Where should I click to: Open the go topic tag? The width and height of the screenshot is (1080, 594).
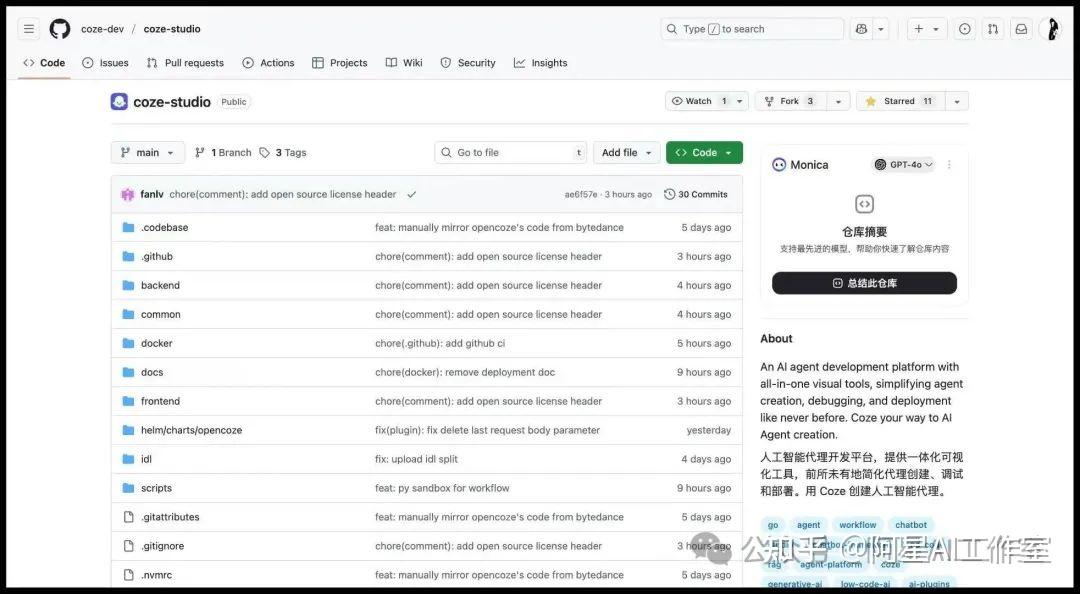tap(773, 525)
